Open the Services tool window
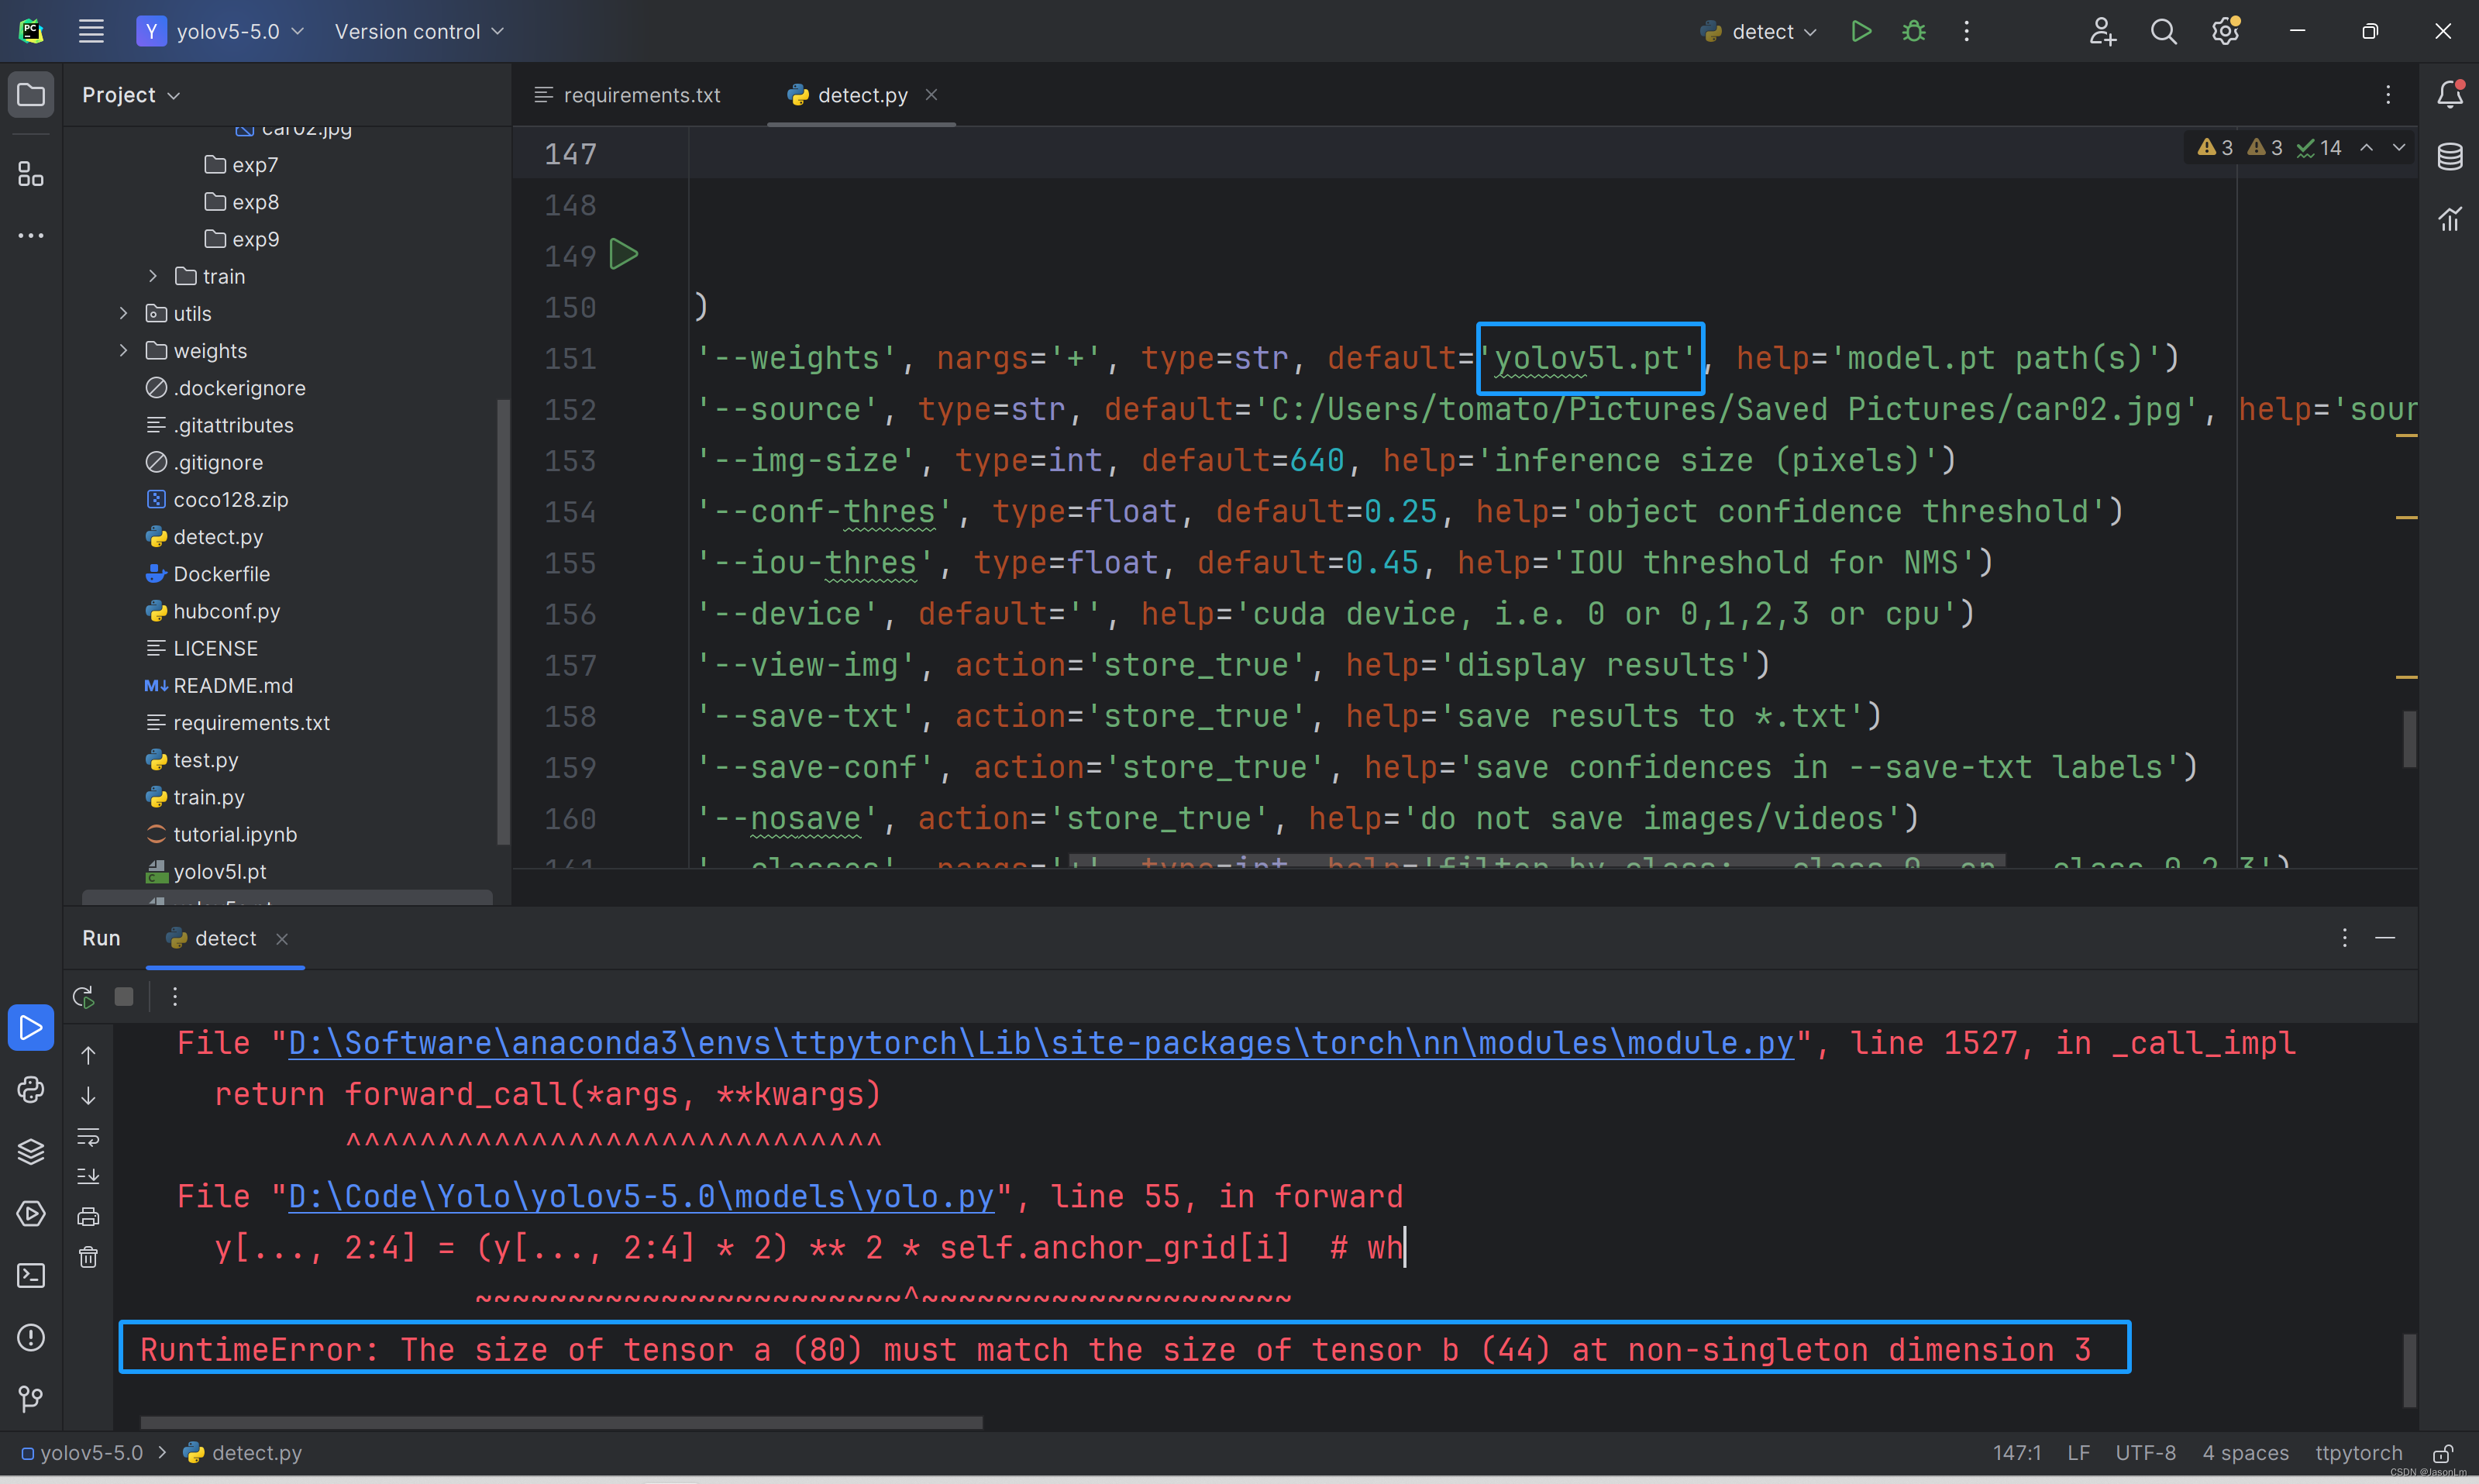2479x1484 pixels. [x=31, y=1213]
